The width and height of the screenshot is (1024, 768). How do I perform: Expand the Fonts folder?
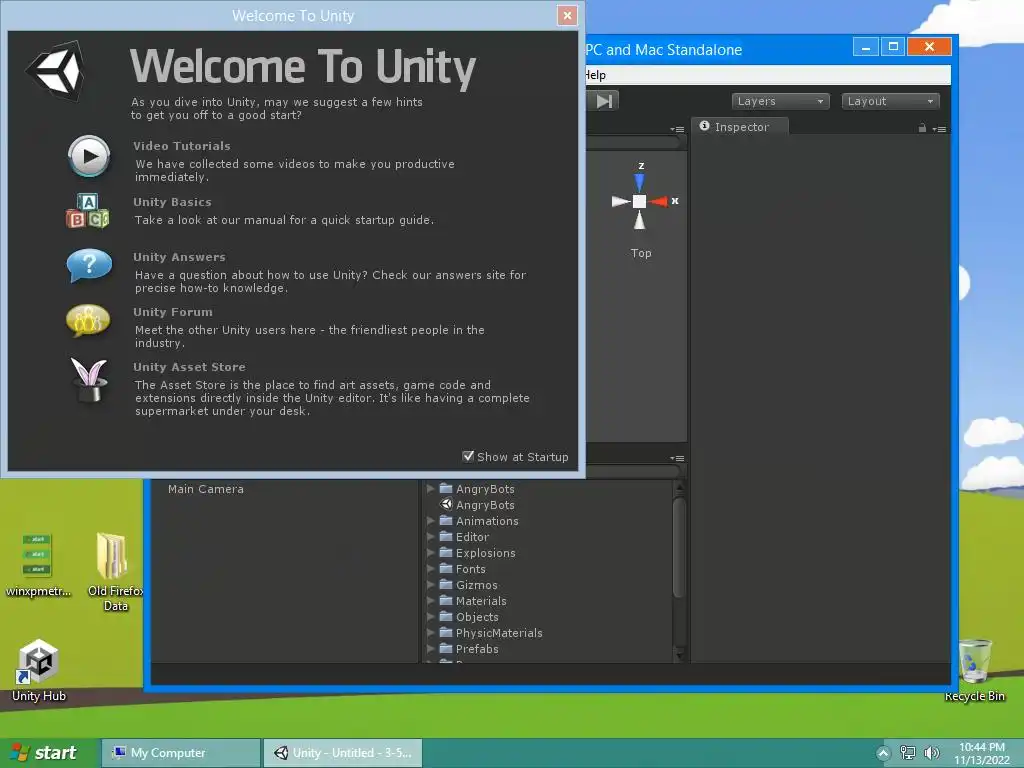430,568
